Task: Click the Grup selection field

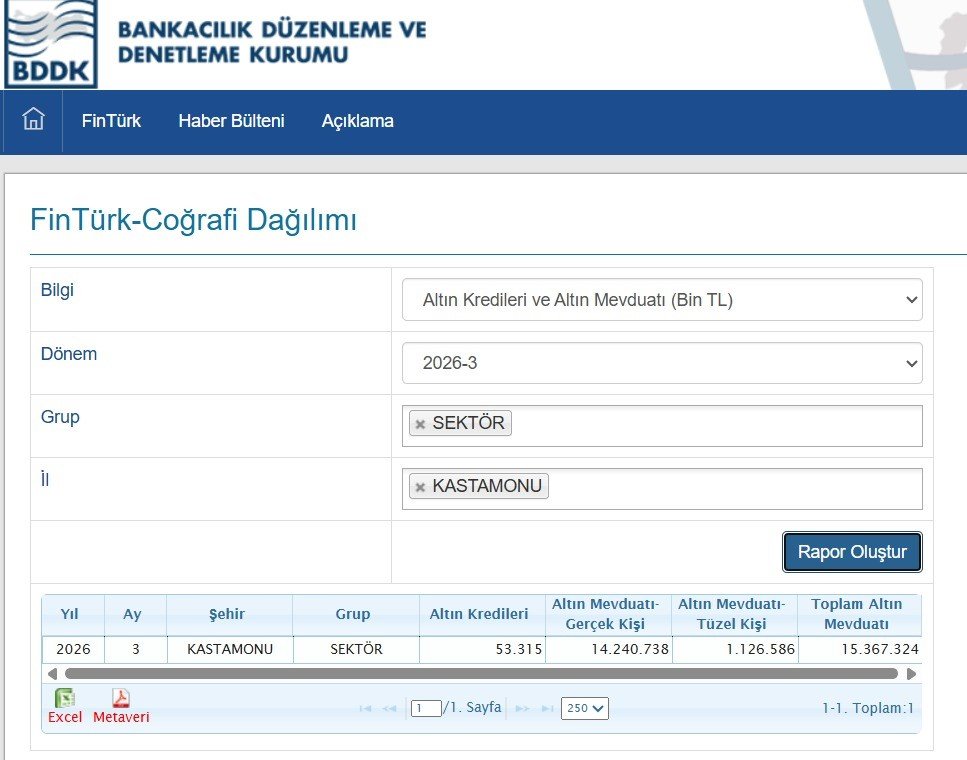Action: point(662,426)
